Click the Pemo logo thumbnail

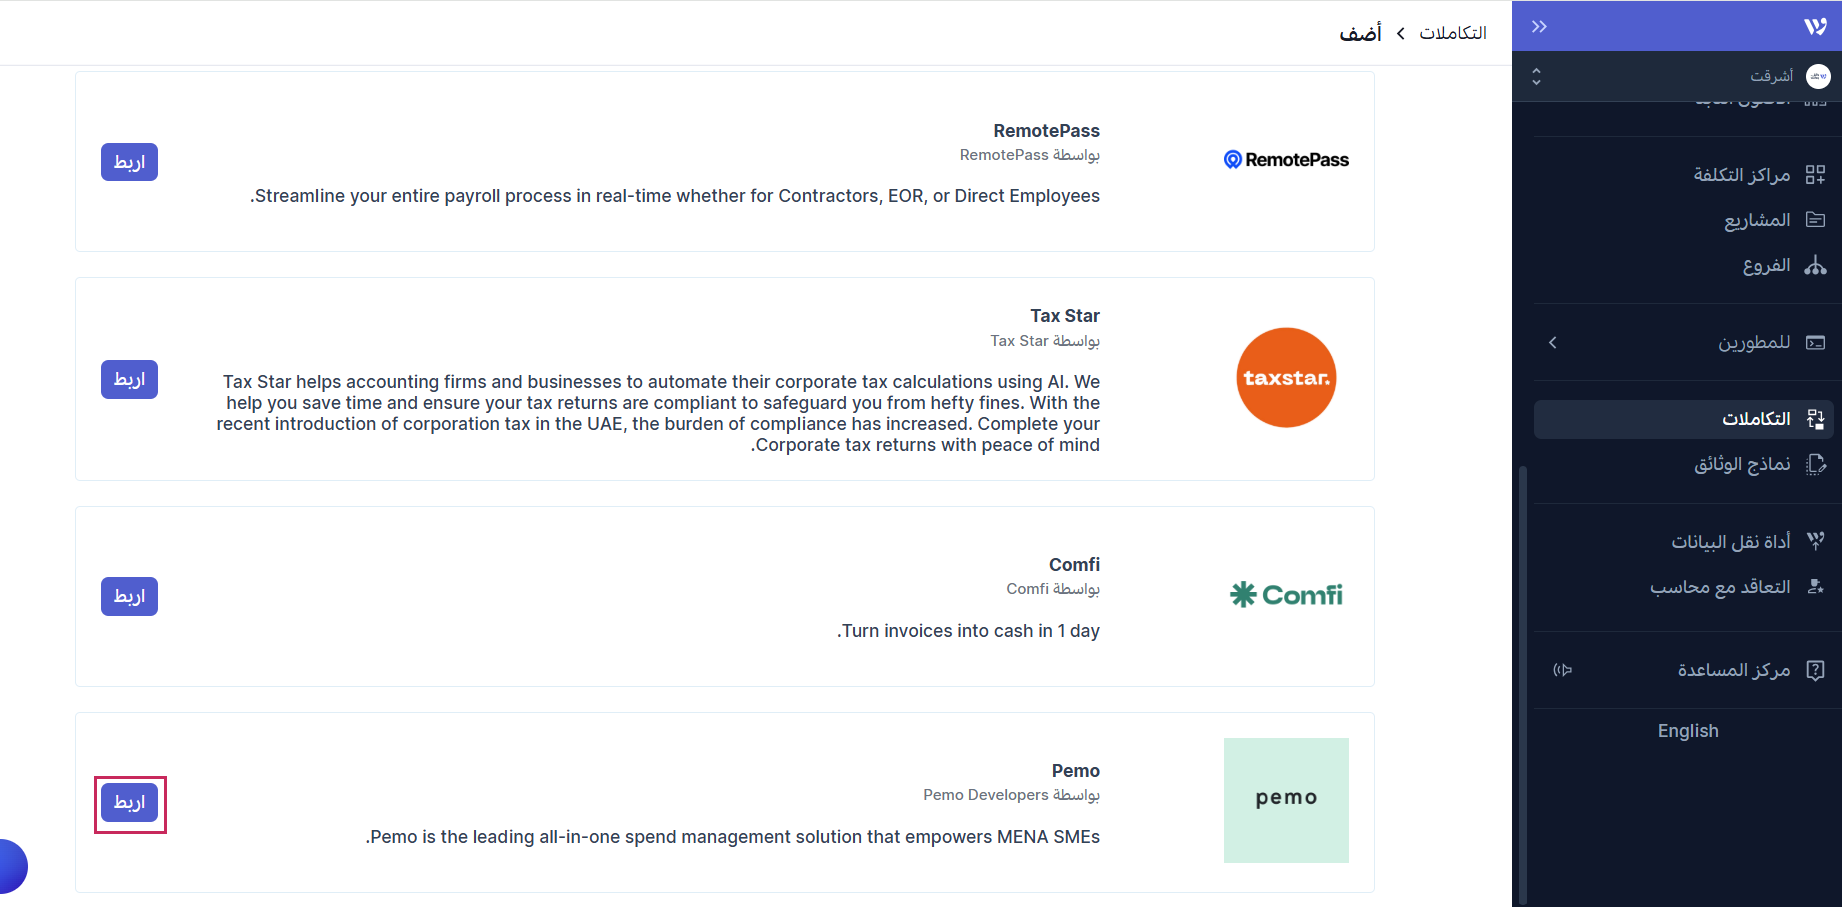(x=1286, y=800)
